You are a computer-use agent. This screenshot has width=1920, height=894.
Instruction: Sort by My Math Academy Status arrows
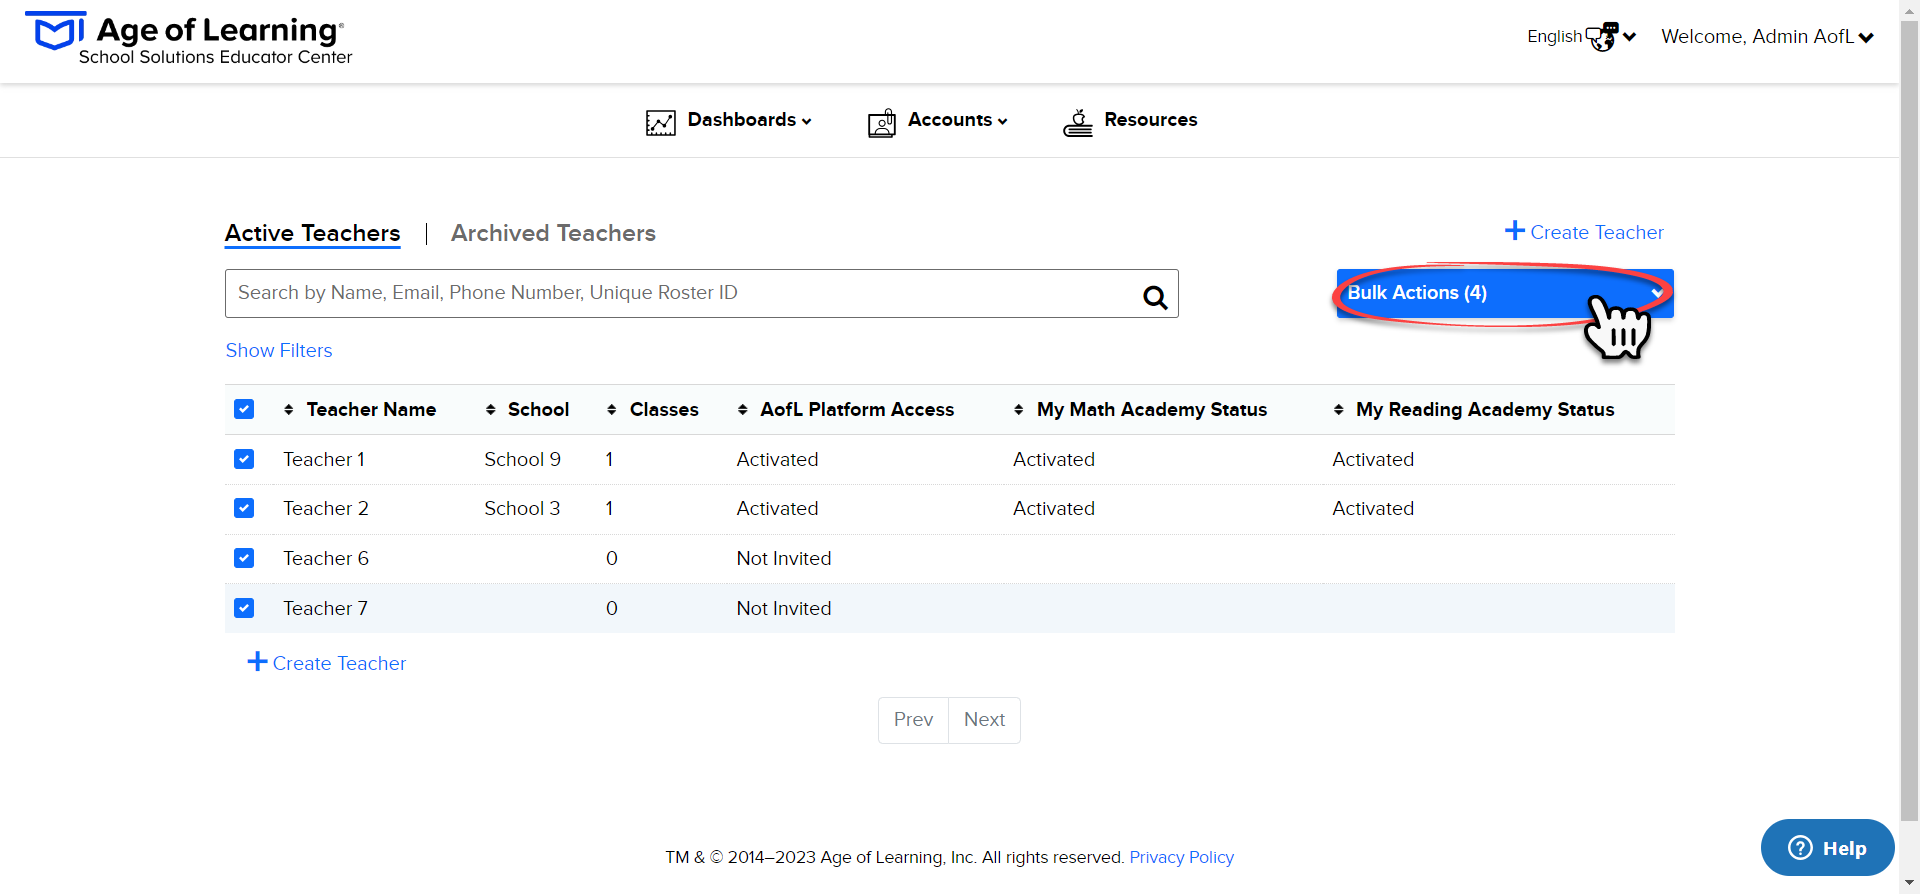(1019, 410)
